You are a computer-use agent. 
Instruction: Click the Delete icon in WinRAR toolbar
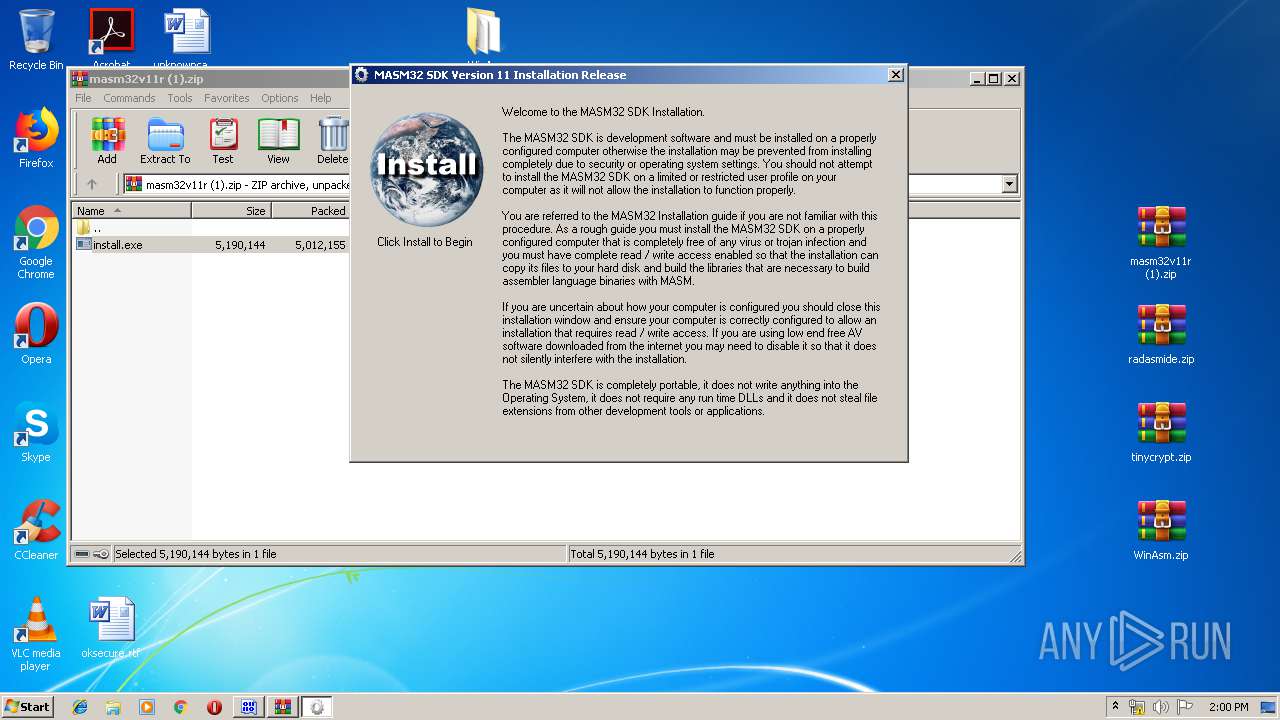333,141
